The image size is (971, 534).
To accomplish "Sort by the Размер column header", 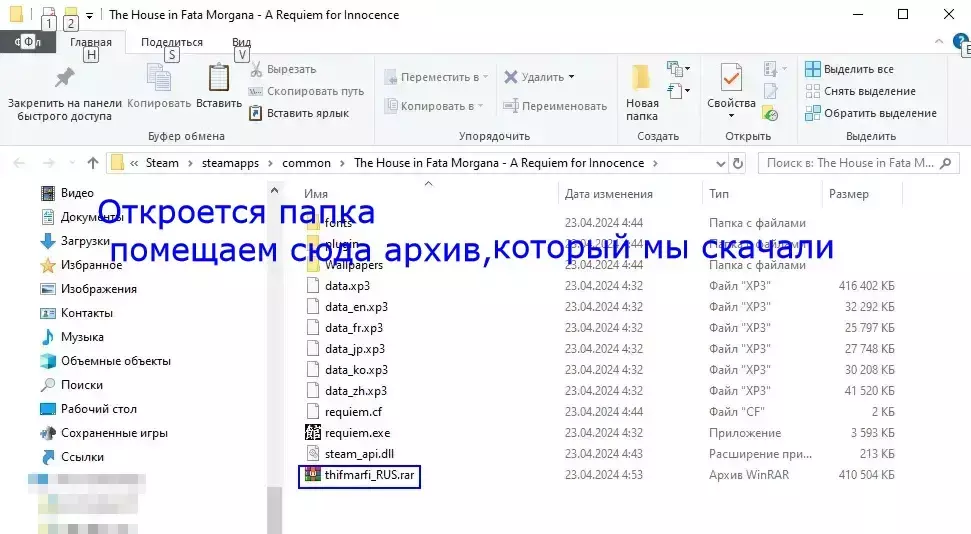I will (x=848, y=194).
